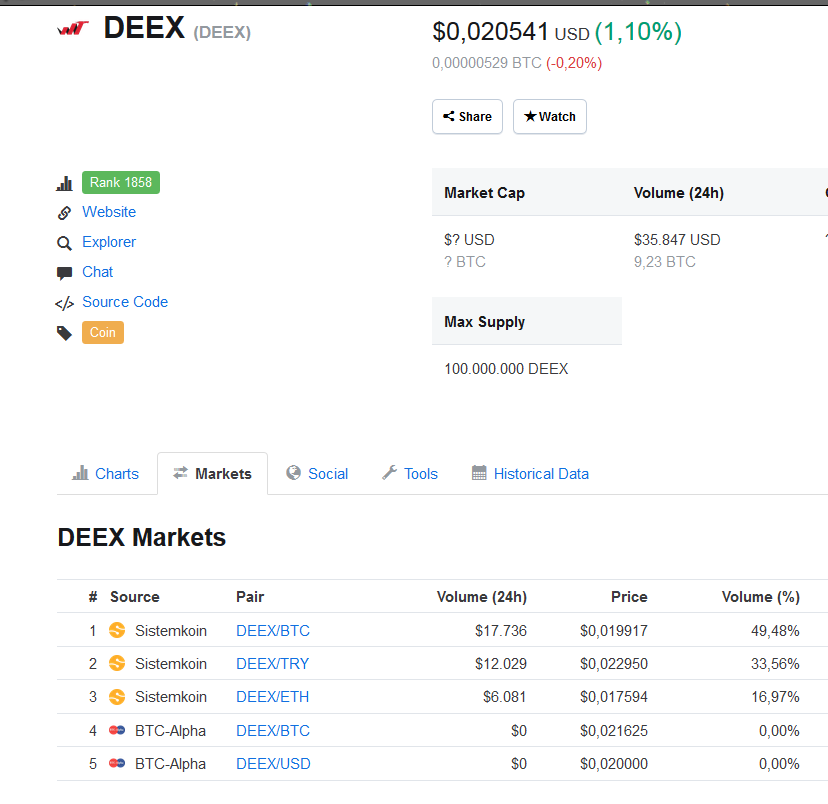Open the DEEX/USD pair link
Viewport: 828px width, 804px height.
pyautogui.click(x=274, y=764)
